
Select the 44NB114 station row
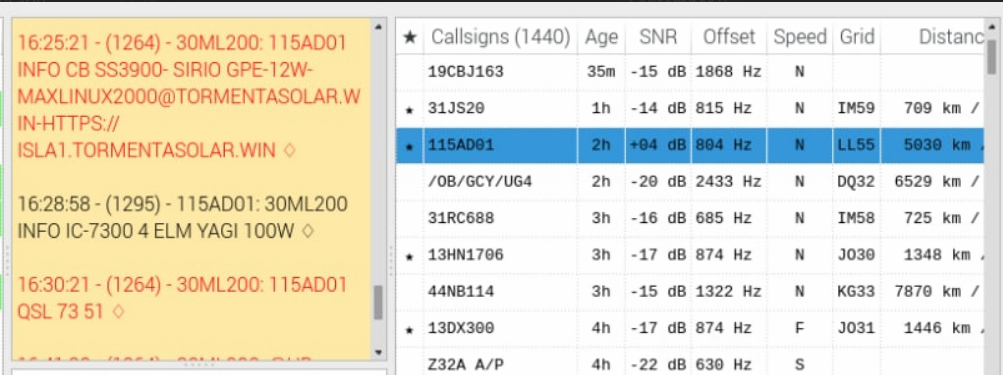pos(690,292)
